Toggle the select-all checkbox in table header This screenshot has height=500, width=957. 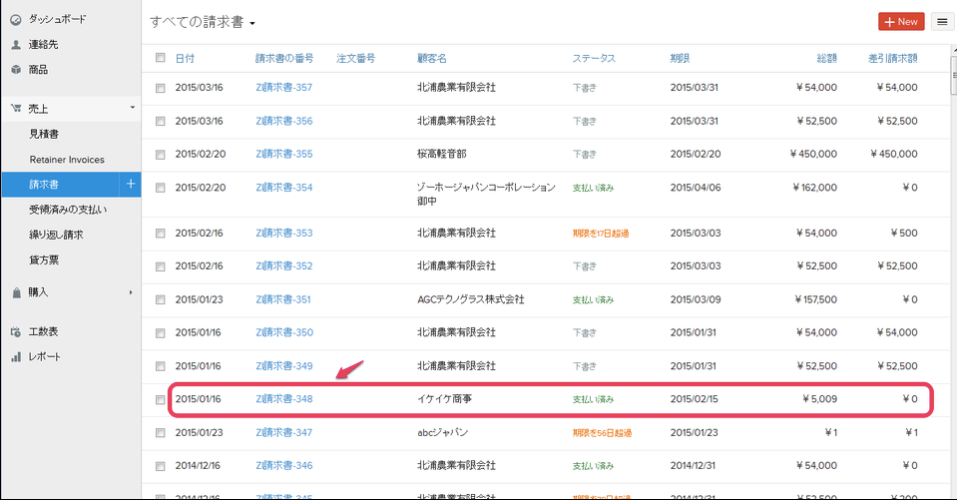click(x=160, y=57)
